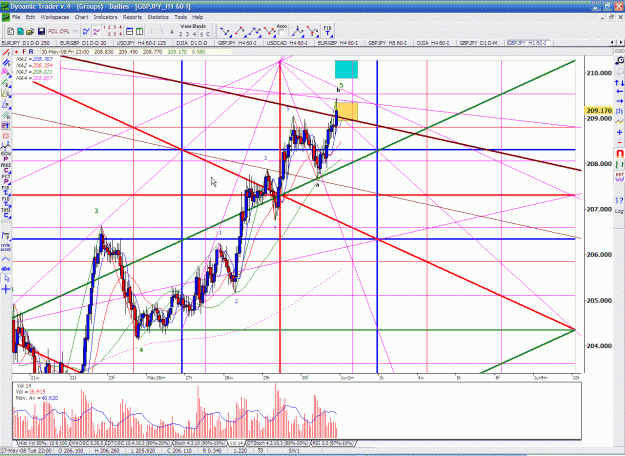
Task: Select the red trend line tool
Action: [x=6, y=53]
